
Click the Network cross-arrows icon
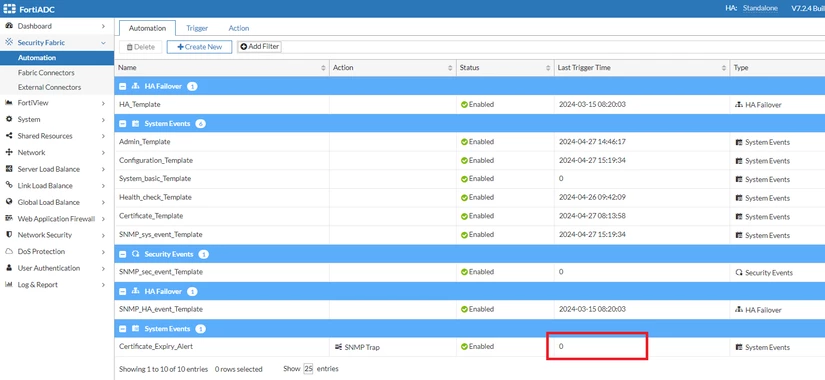click(8, 153)
